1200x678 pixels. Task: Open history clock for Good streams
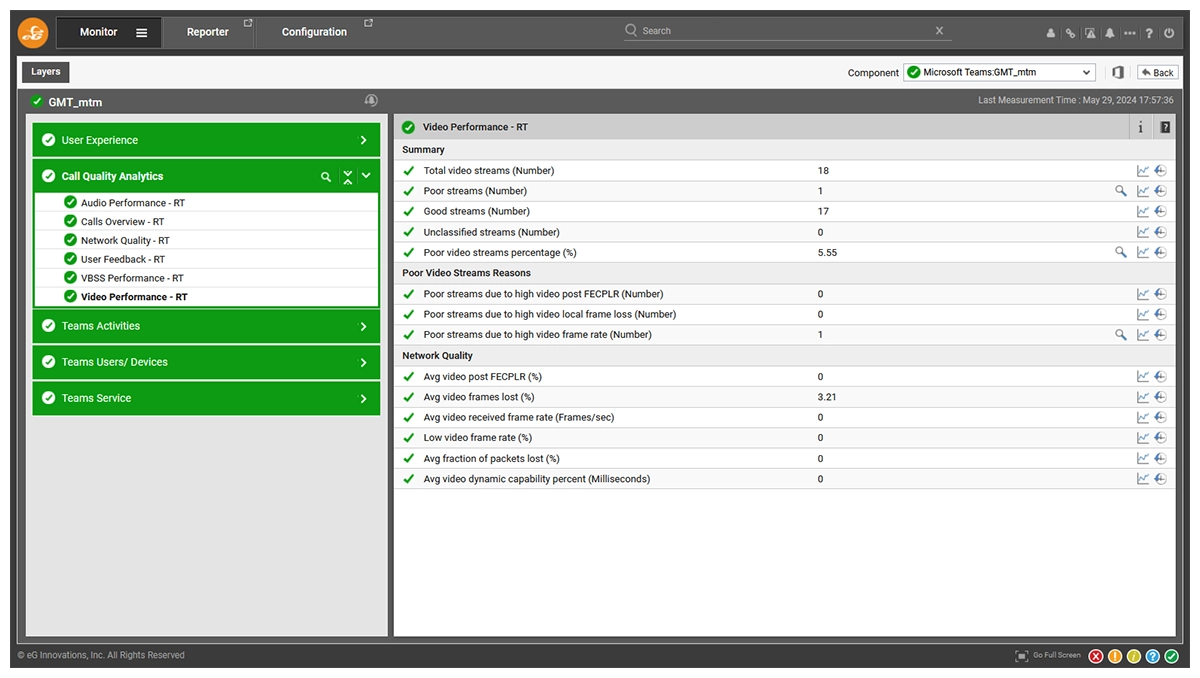1160,212
